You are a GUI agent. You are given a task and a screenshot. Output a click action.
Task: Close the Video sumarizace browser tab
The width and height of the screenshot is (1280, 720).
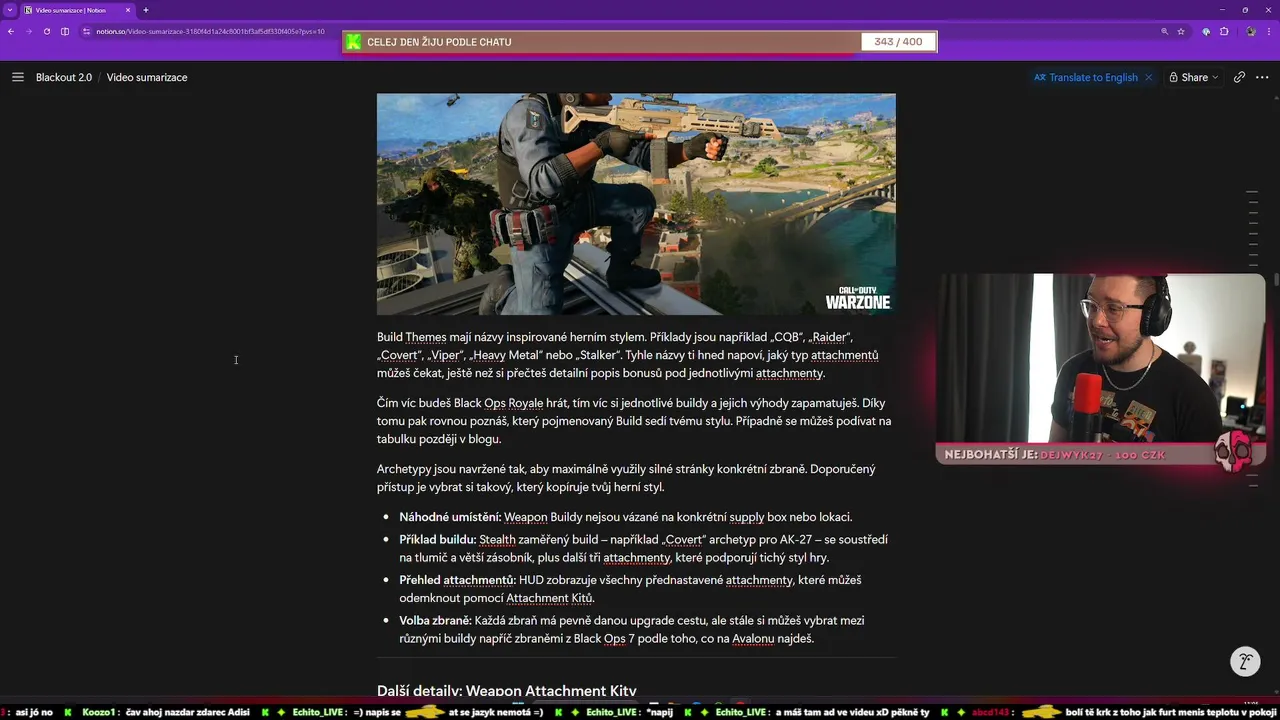[x=128, y=10]
